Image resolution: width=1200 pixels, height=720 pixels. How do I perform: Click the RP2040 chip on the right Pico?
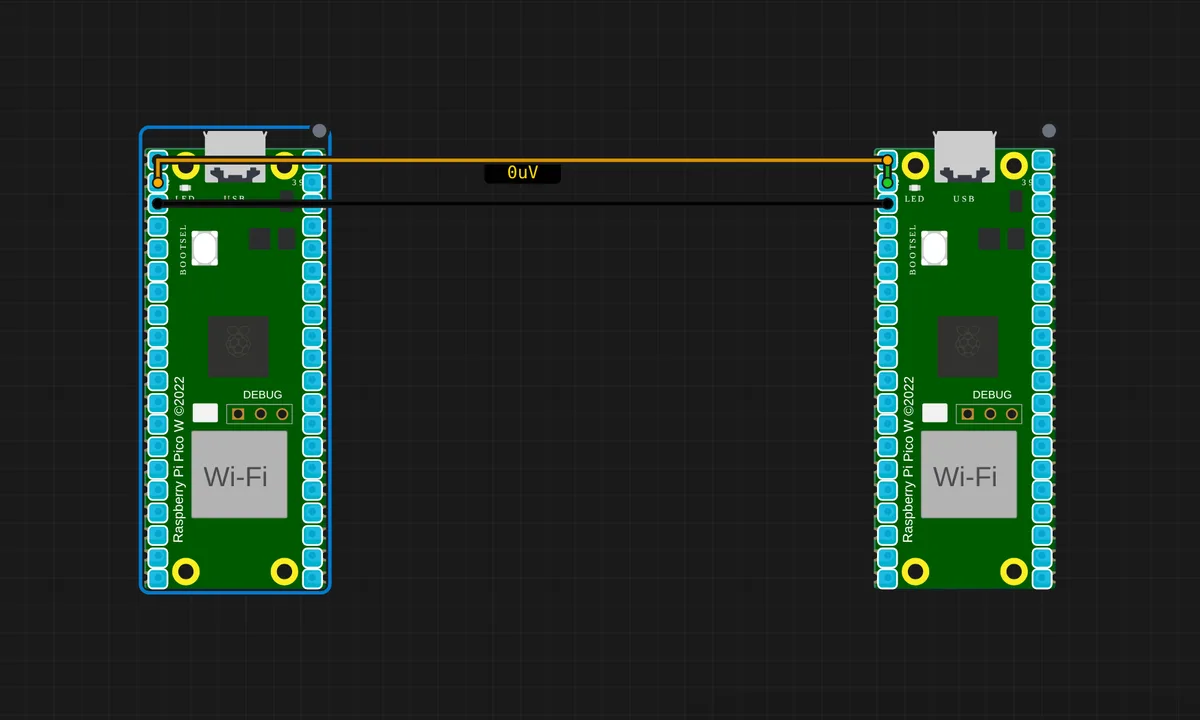tap(968, 346)
